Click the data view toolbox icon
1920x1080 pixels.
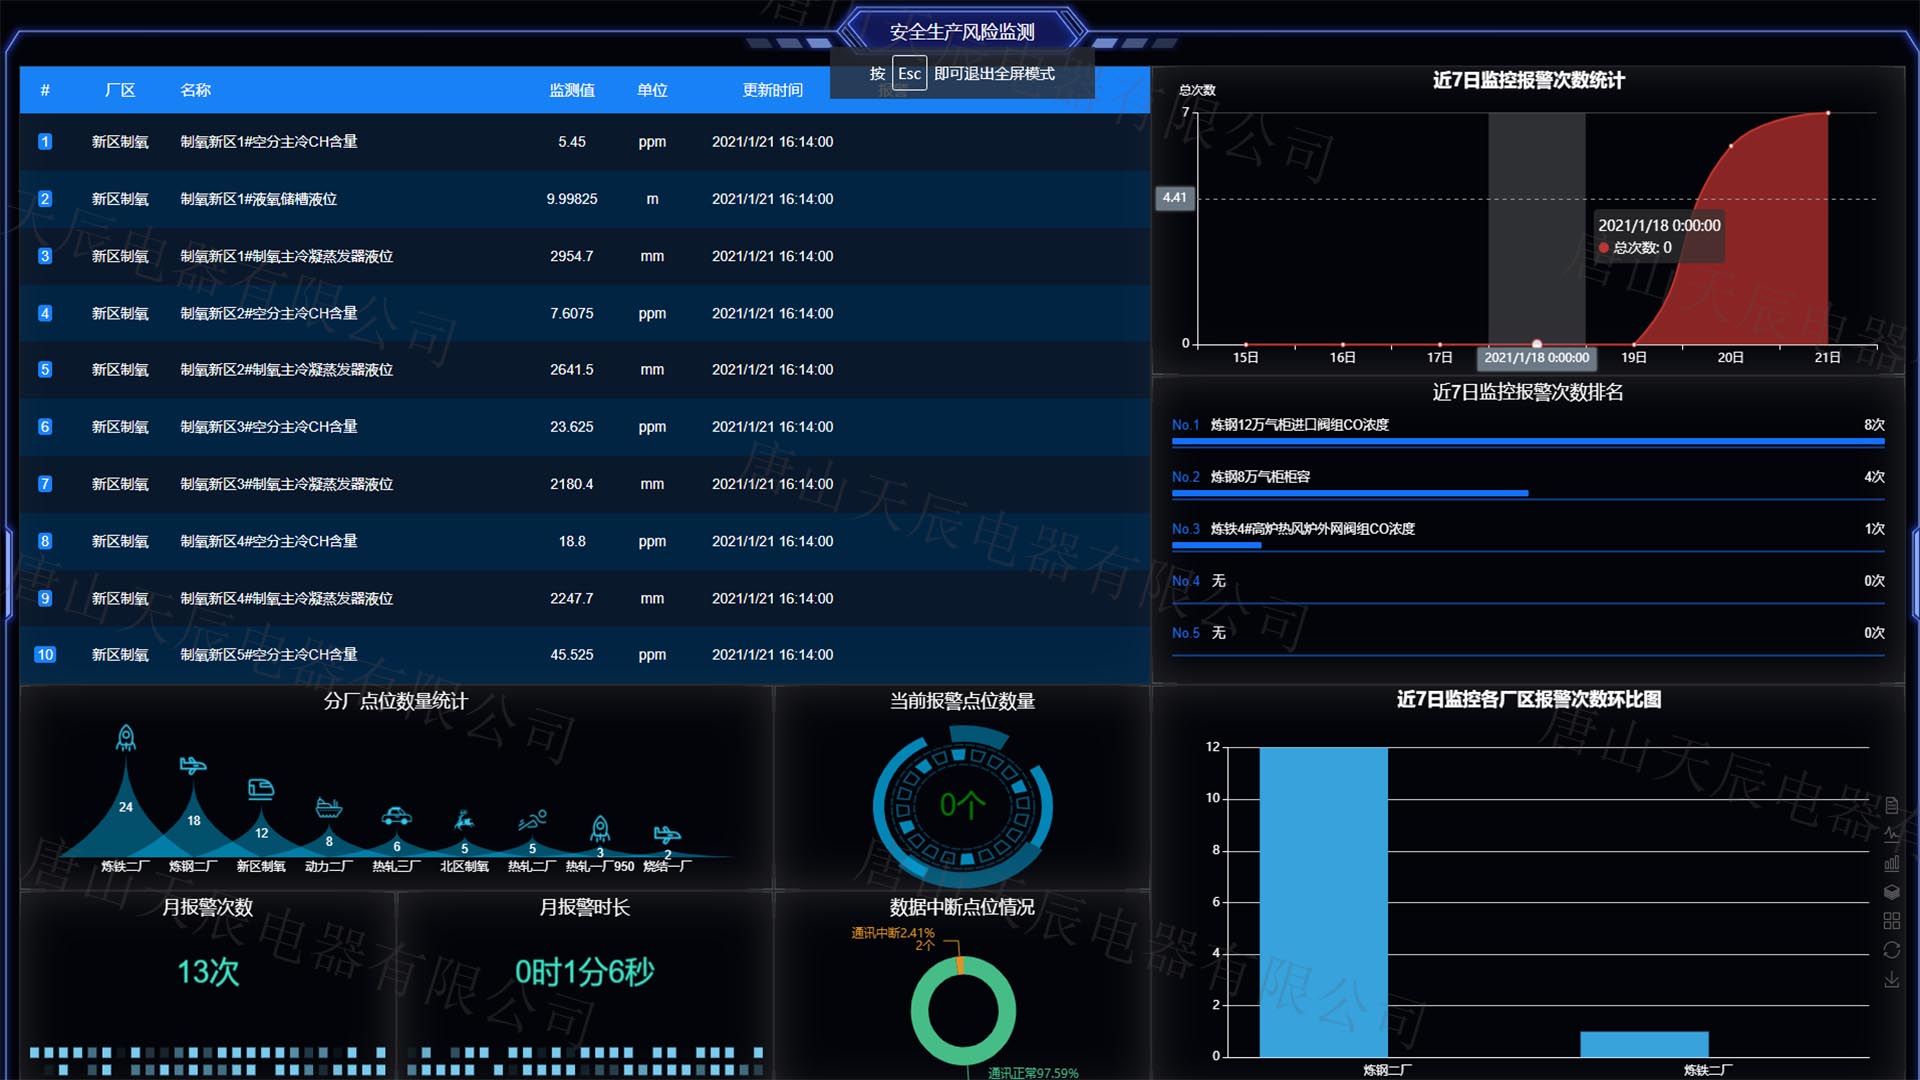coord(1891,805)
